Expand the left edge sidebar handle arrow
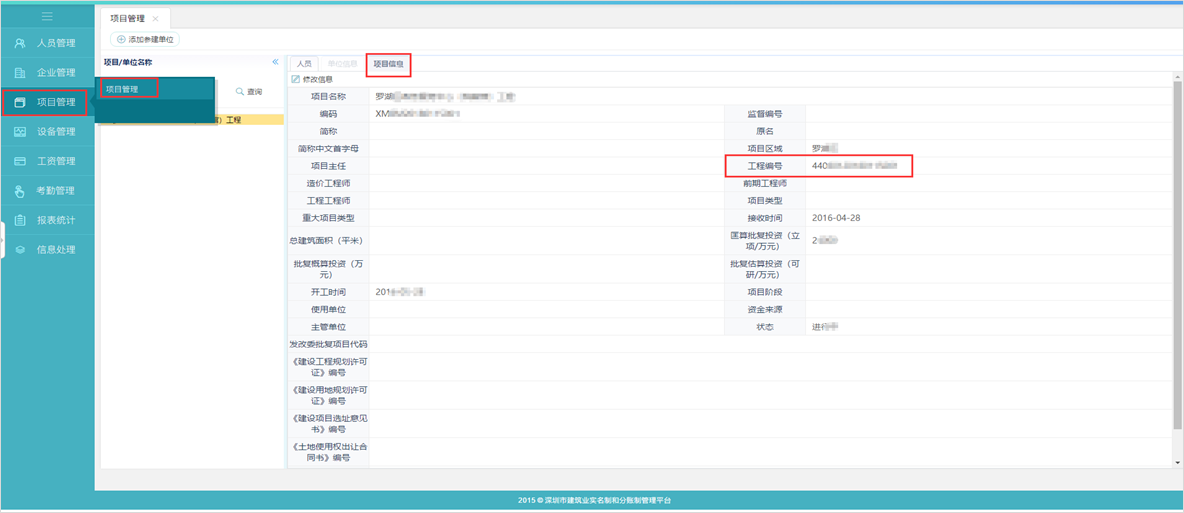Screen dimensions: 1184x513 pyautogui.click(x=2, y=240)
